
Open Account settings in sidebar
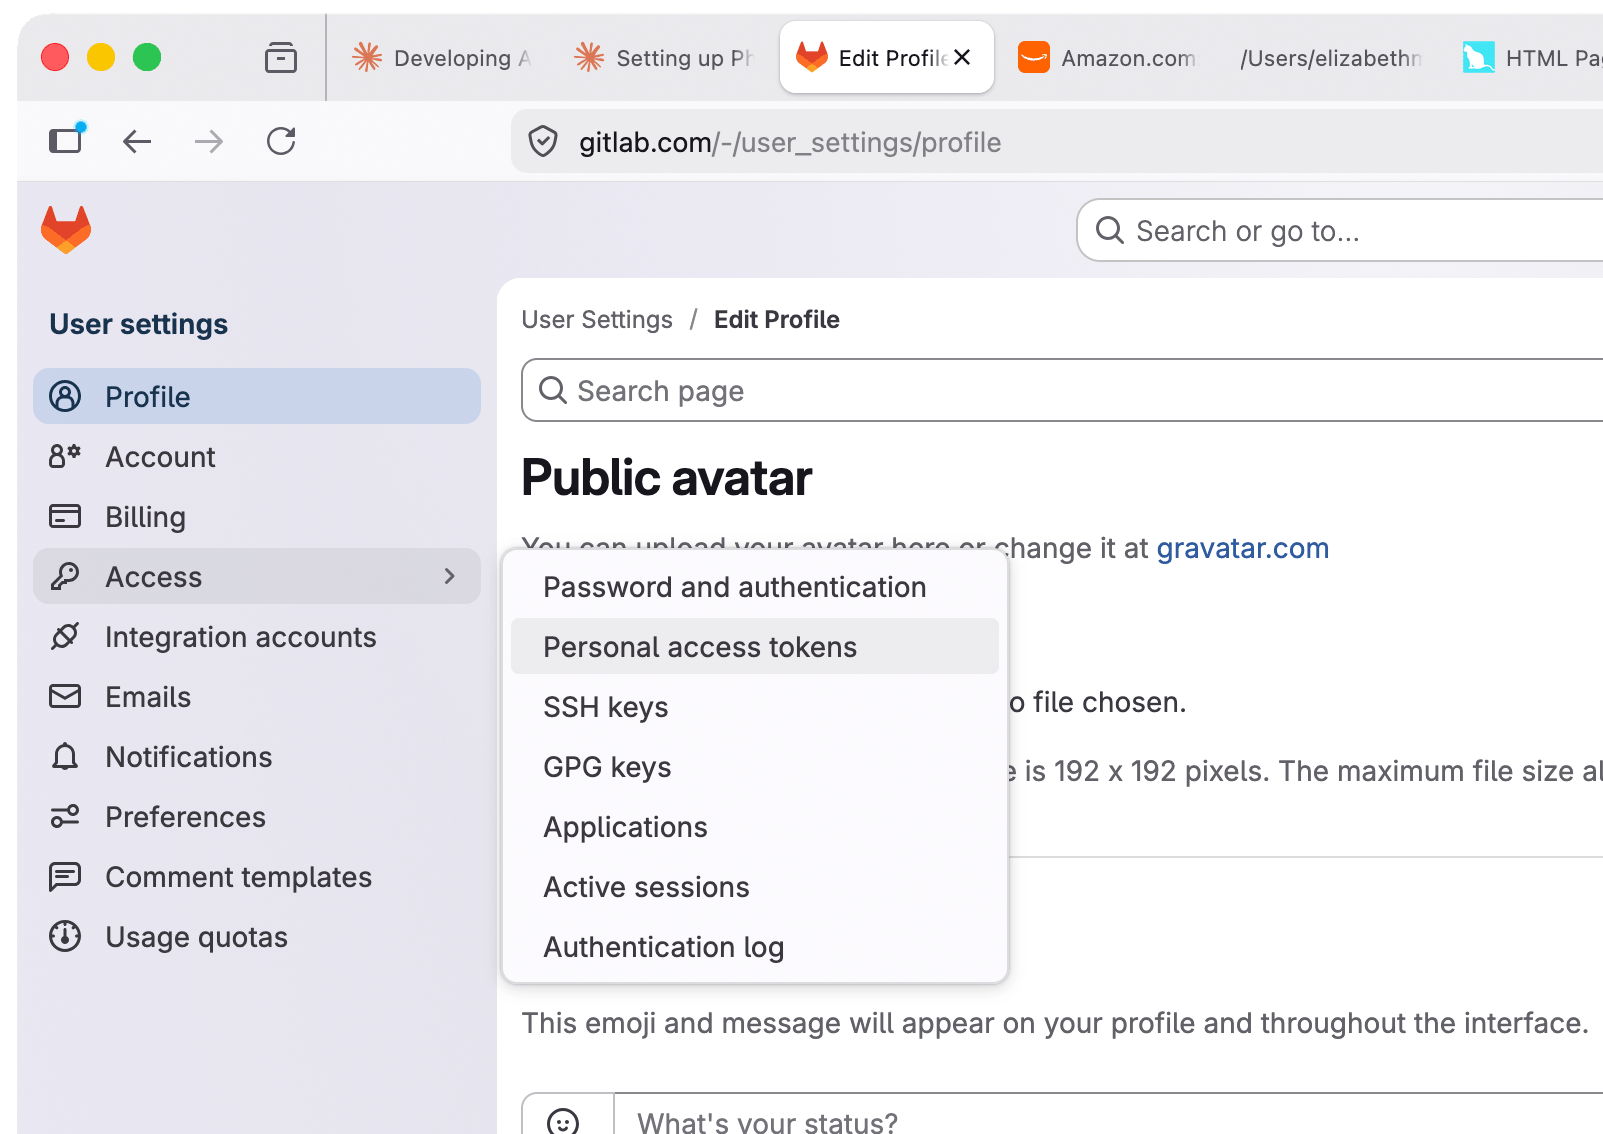coord(257,456)
